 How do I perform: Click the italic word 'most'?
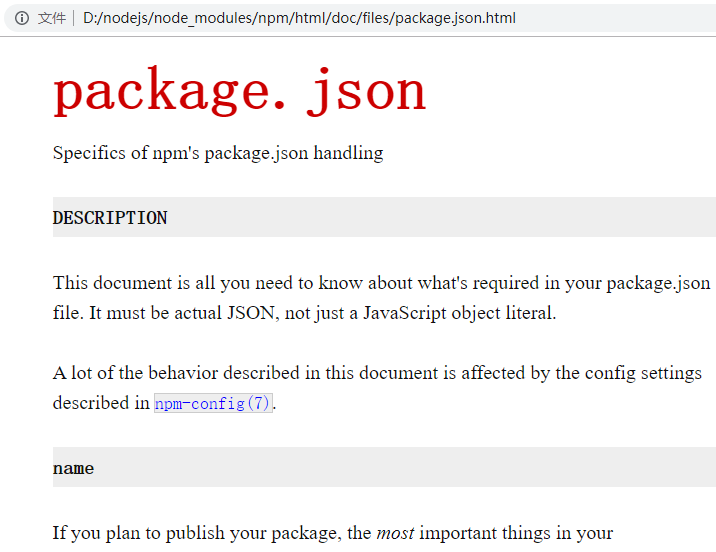click(395, 533)
